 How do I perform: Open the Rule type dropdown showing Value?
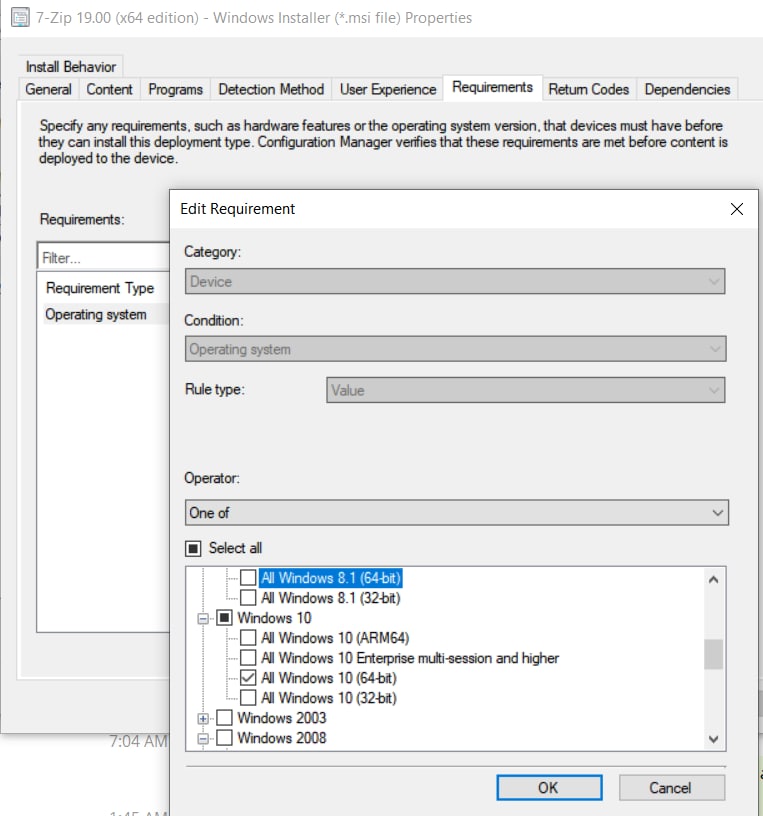point(526,390)
